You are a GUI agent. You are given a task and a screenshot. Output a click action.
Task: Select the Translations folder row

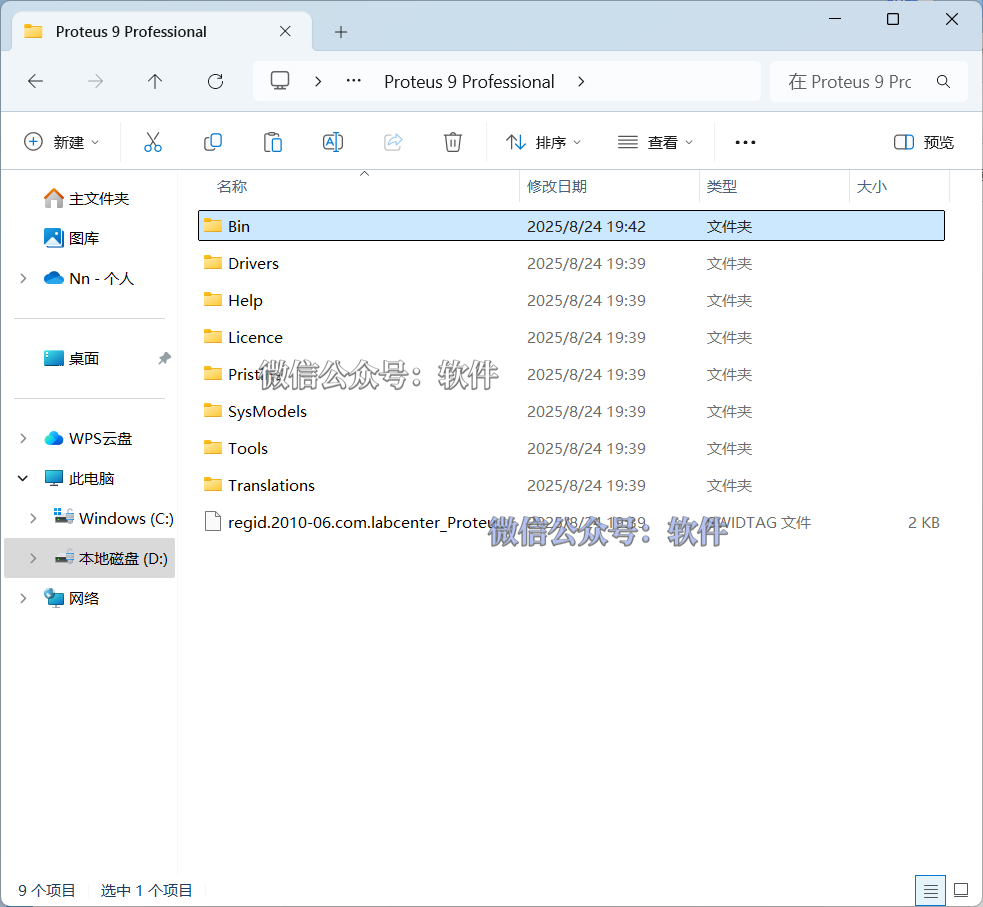pos(571,485)
